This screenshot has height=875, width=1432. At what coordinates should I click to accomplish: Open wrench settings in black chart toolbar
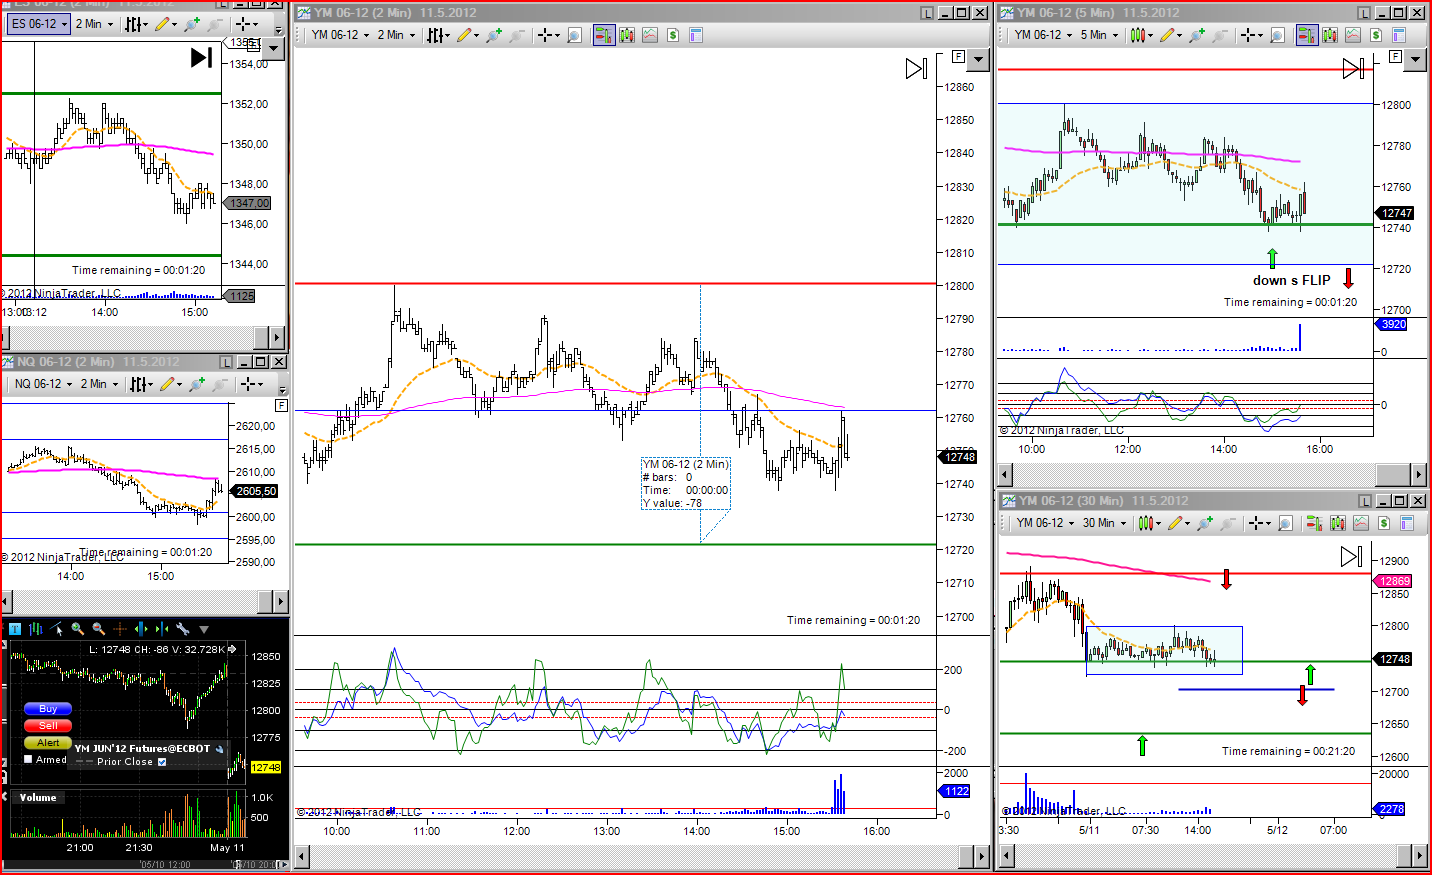point(182,629)
